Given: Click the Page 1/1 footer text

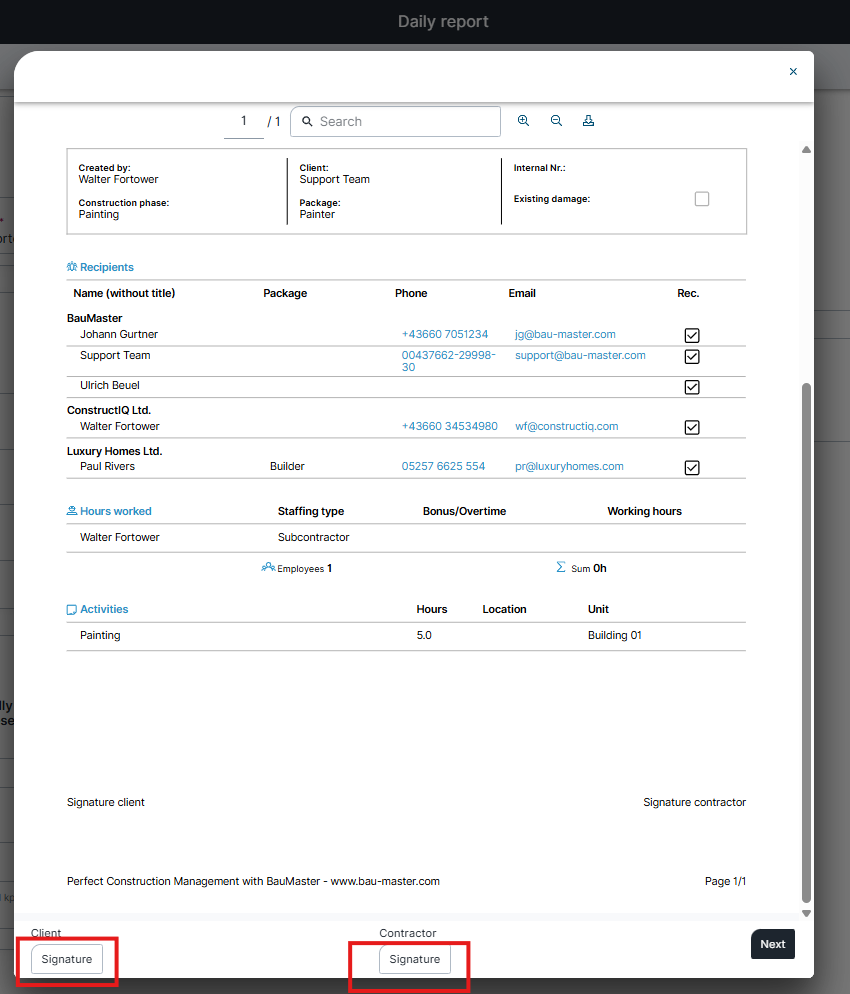Looking at the screenshot, I should pyautogui.click(x=725, y=881).
